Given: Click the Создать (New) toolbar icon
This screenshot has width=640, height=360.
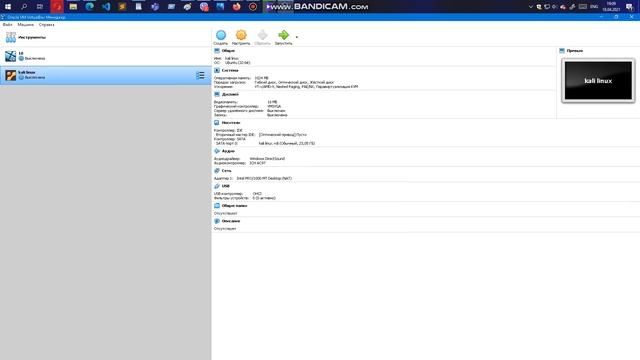Looking at the screenshot, I should [220, 37].
